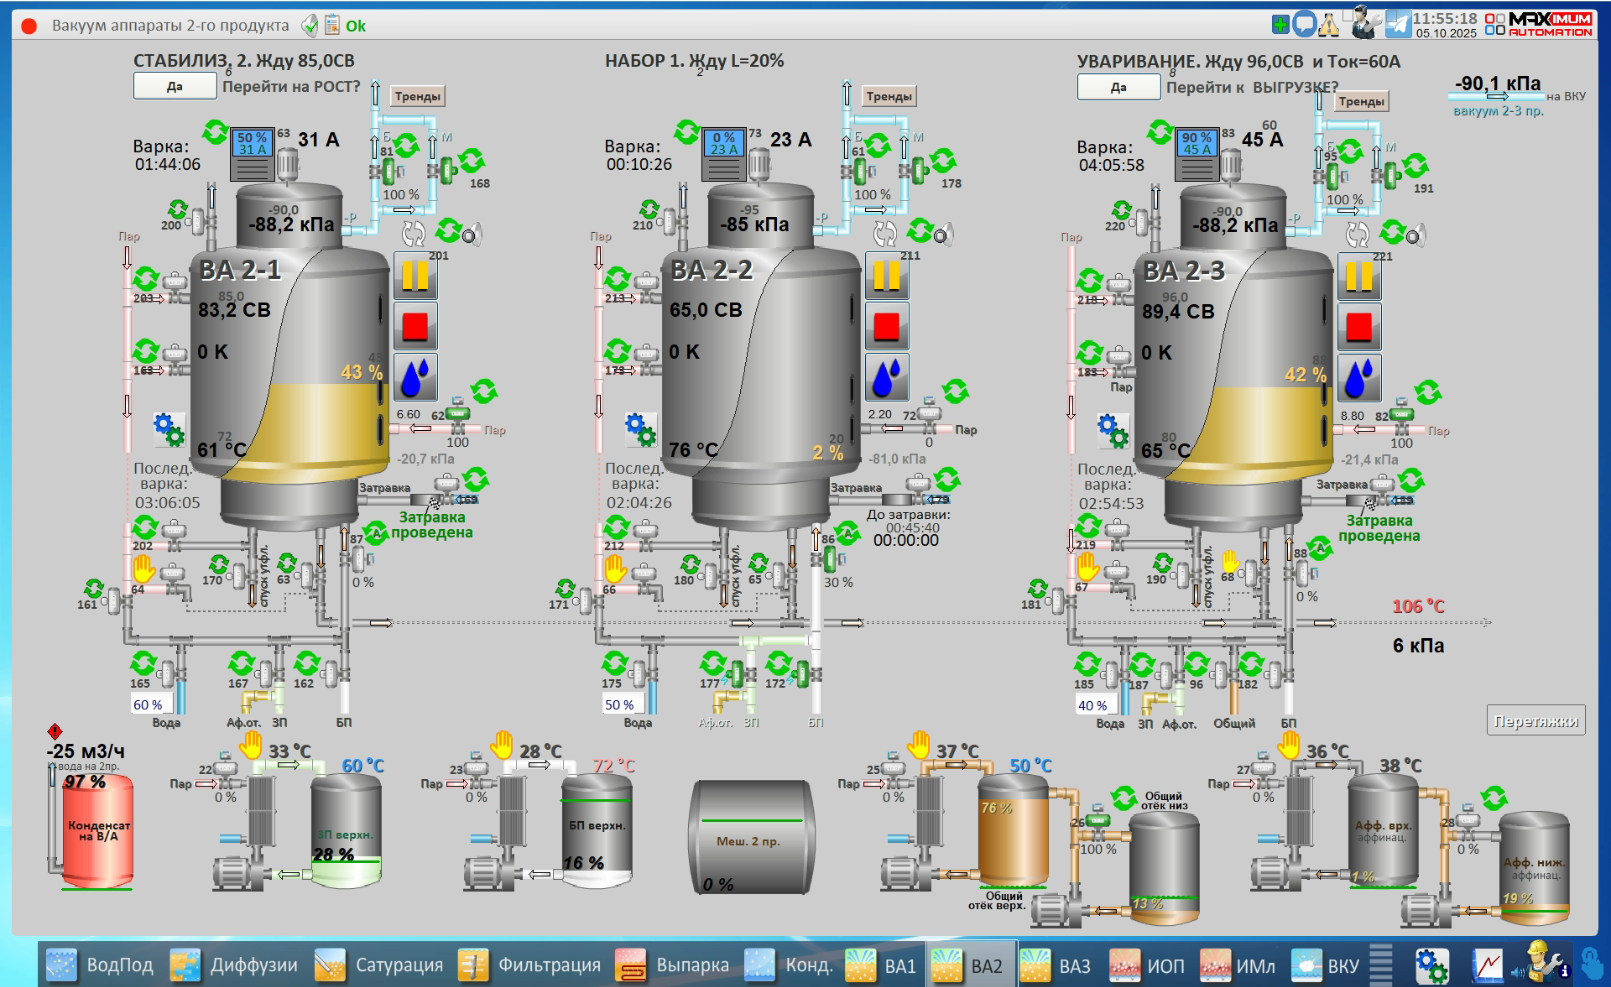Screen dimensions: 1611x987
Task: Click the red stop button on ВА 2-2
Action: [886, 327]
